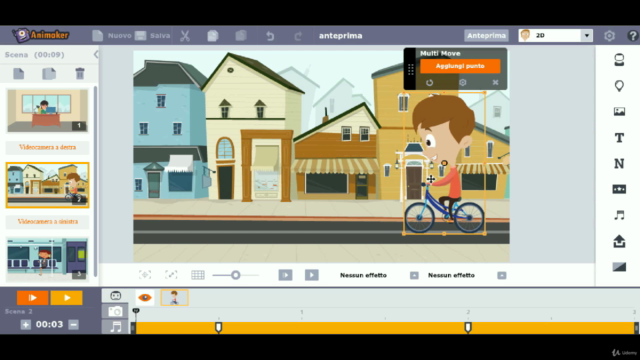Select scene 3 train station thumbnail
640x360 pixels.
click(47, 259)
